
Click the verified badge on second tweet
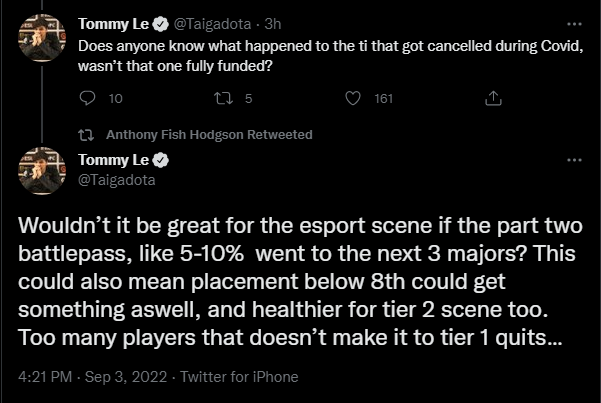158,160
